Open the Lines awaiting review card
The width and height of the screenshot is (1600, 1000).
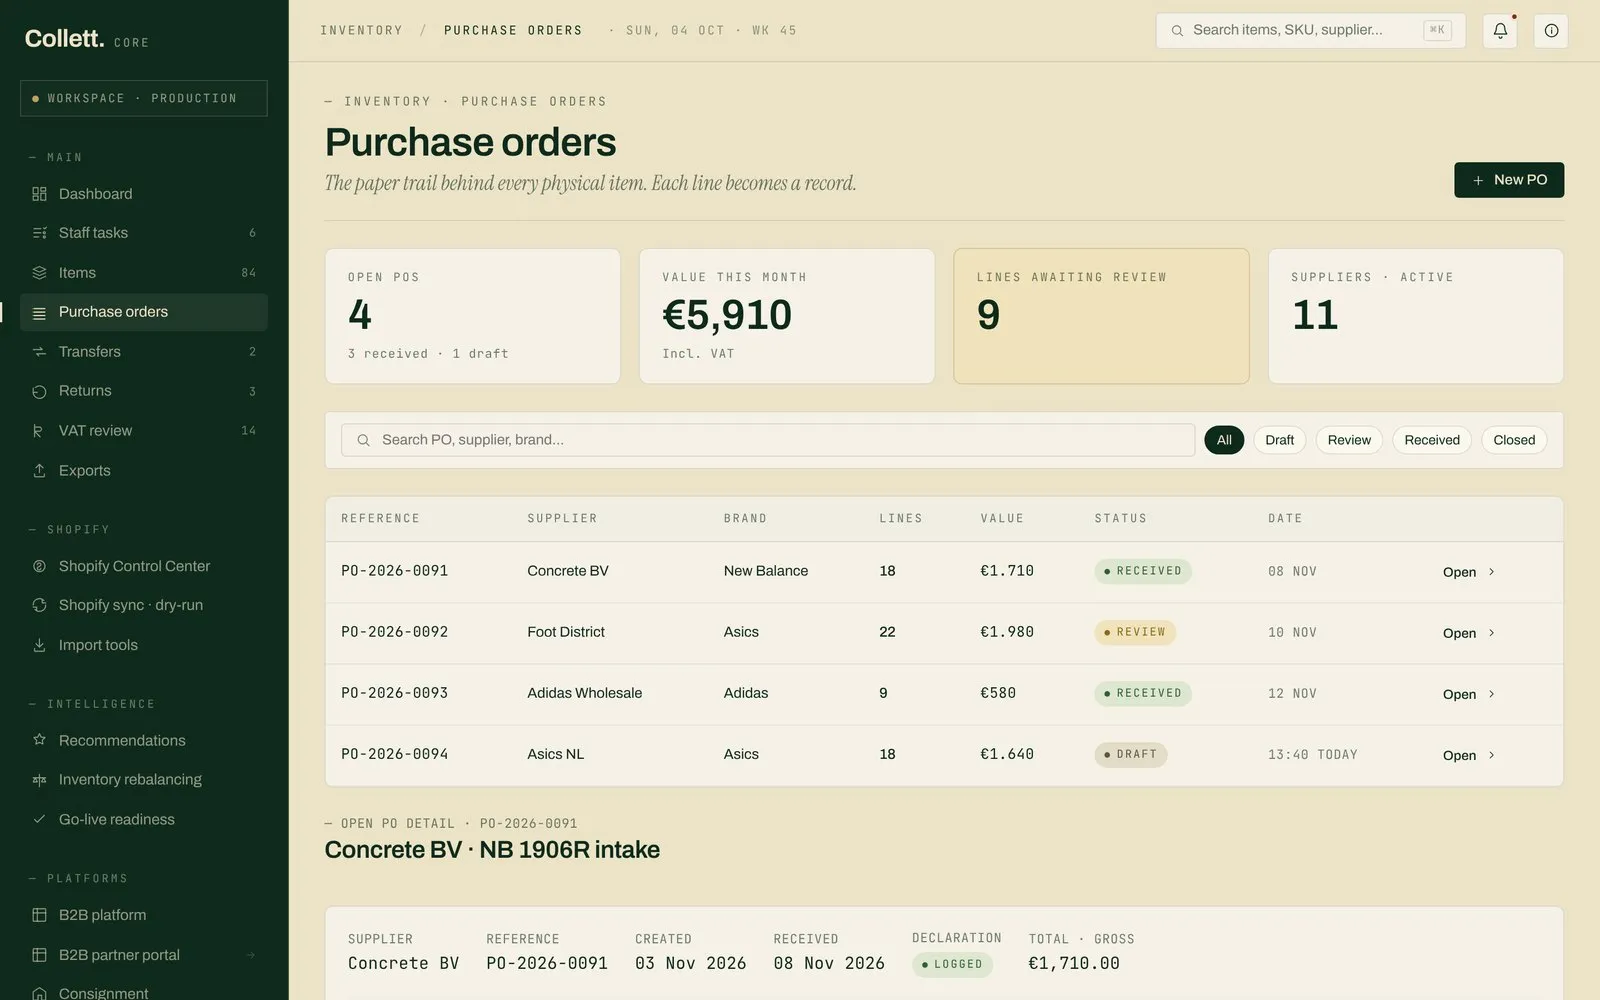click(x=1101, y=316)
